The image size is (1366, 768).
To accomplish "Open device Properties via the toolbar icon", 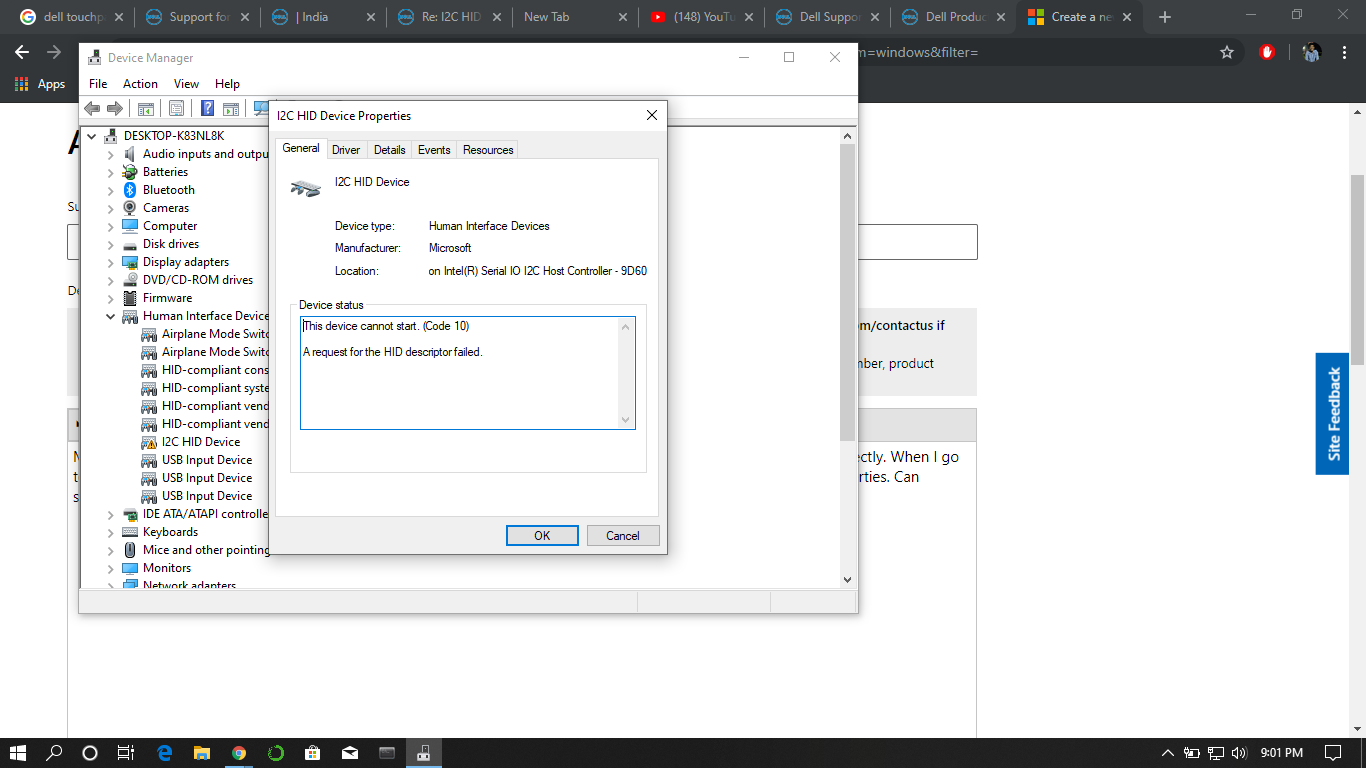I will tap(177, 108).
